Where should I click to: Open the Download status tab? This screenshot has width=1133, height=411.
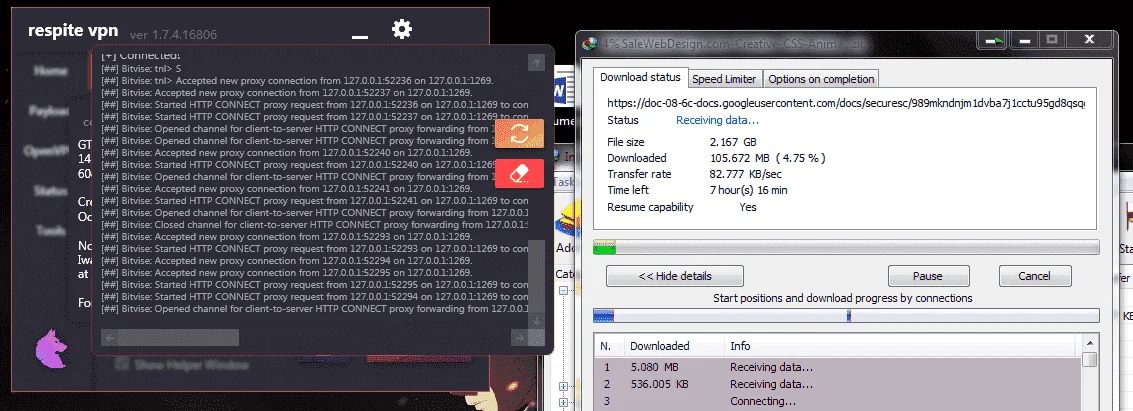[640, 77]
